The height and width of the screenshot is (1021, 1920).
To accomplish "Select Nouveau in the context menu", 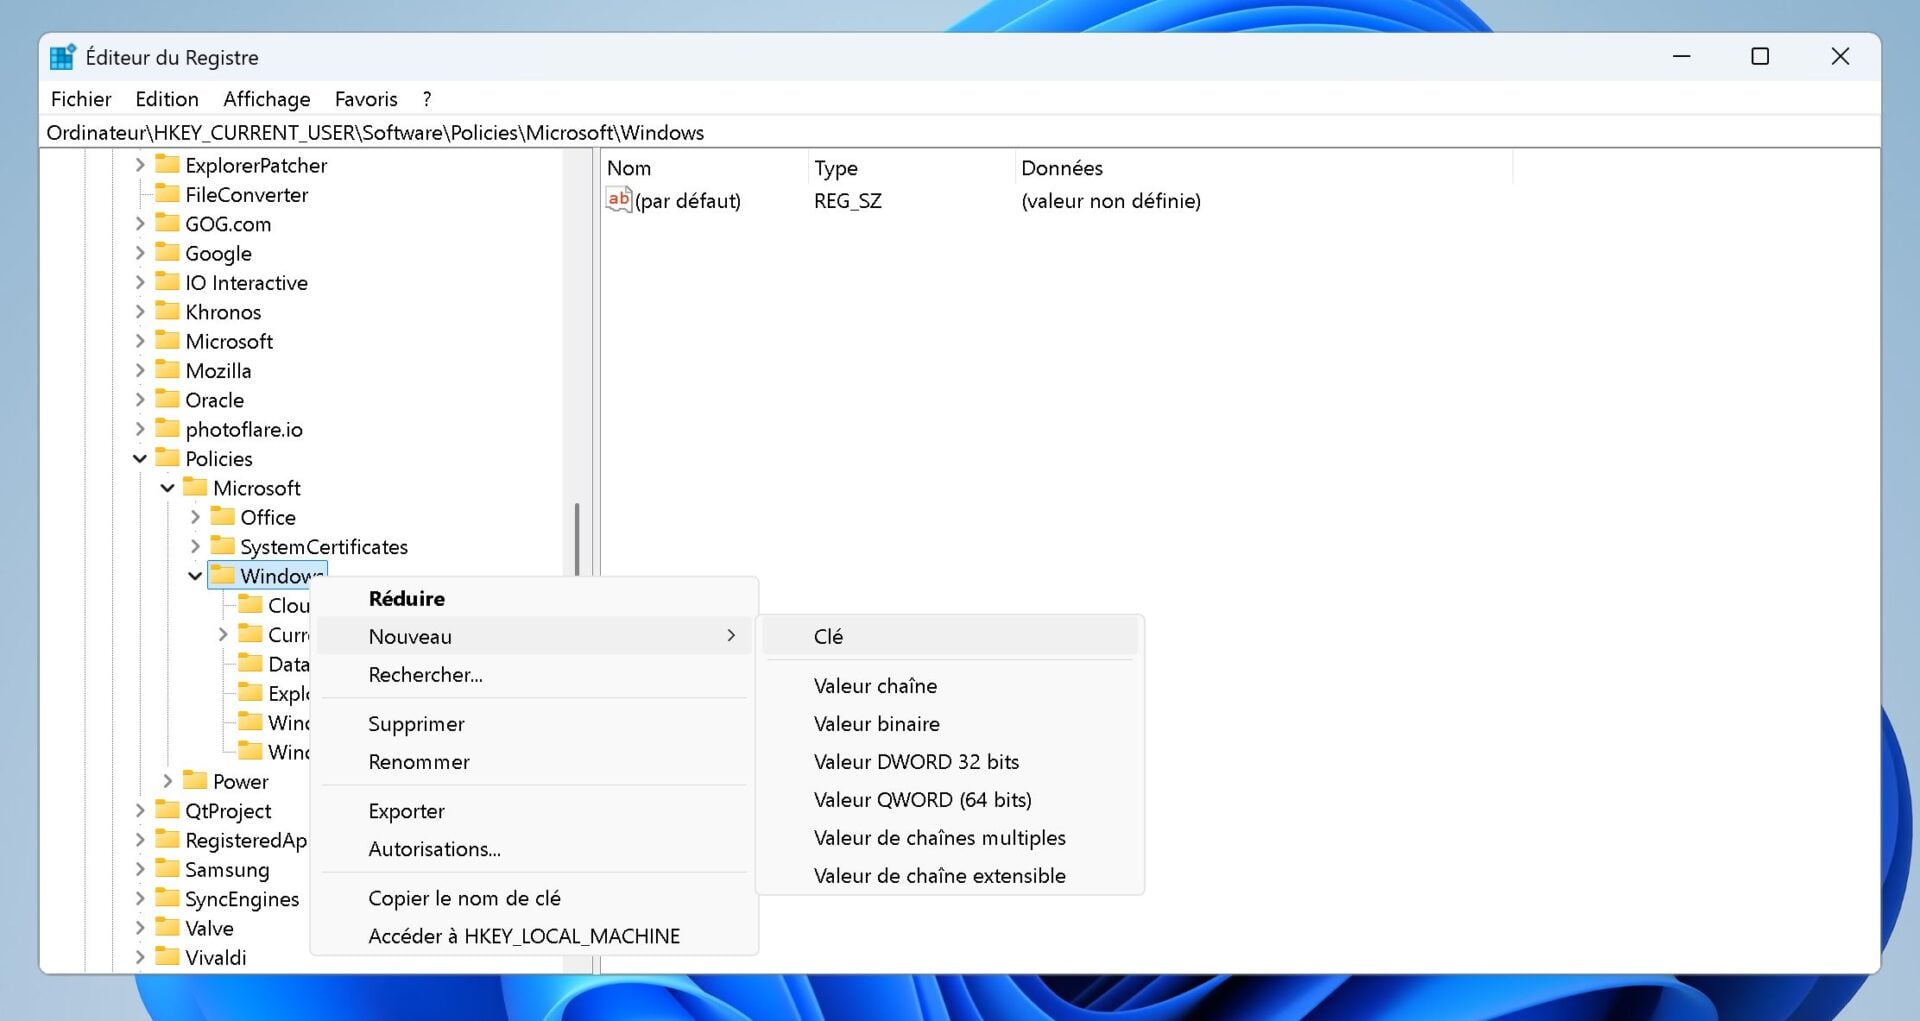I will pos(534,636).
